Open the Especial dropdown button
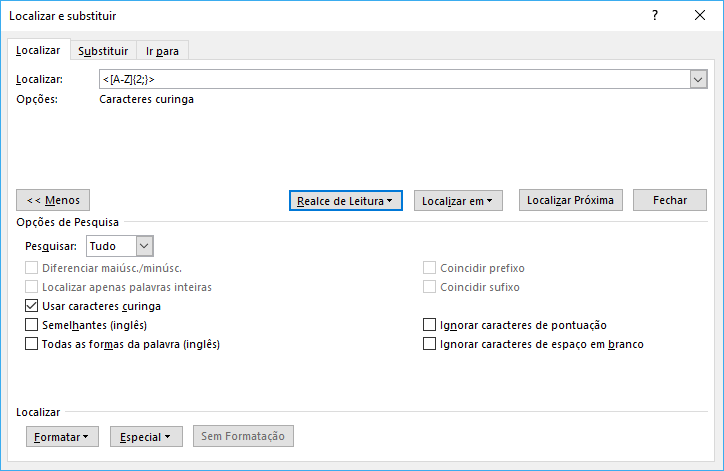Image resolution: width=724 pixels, height=471 pixels. [146, 436]
